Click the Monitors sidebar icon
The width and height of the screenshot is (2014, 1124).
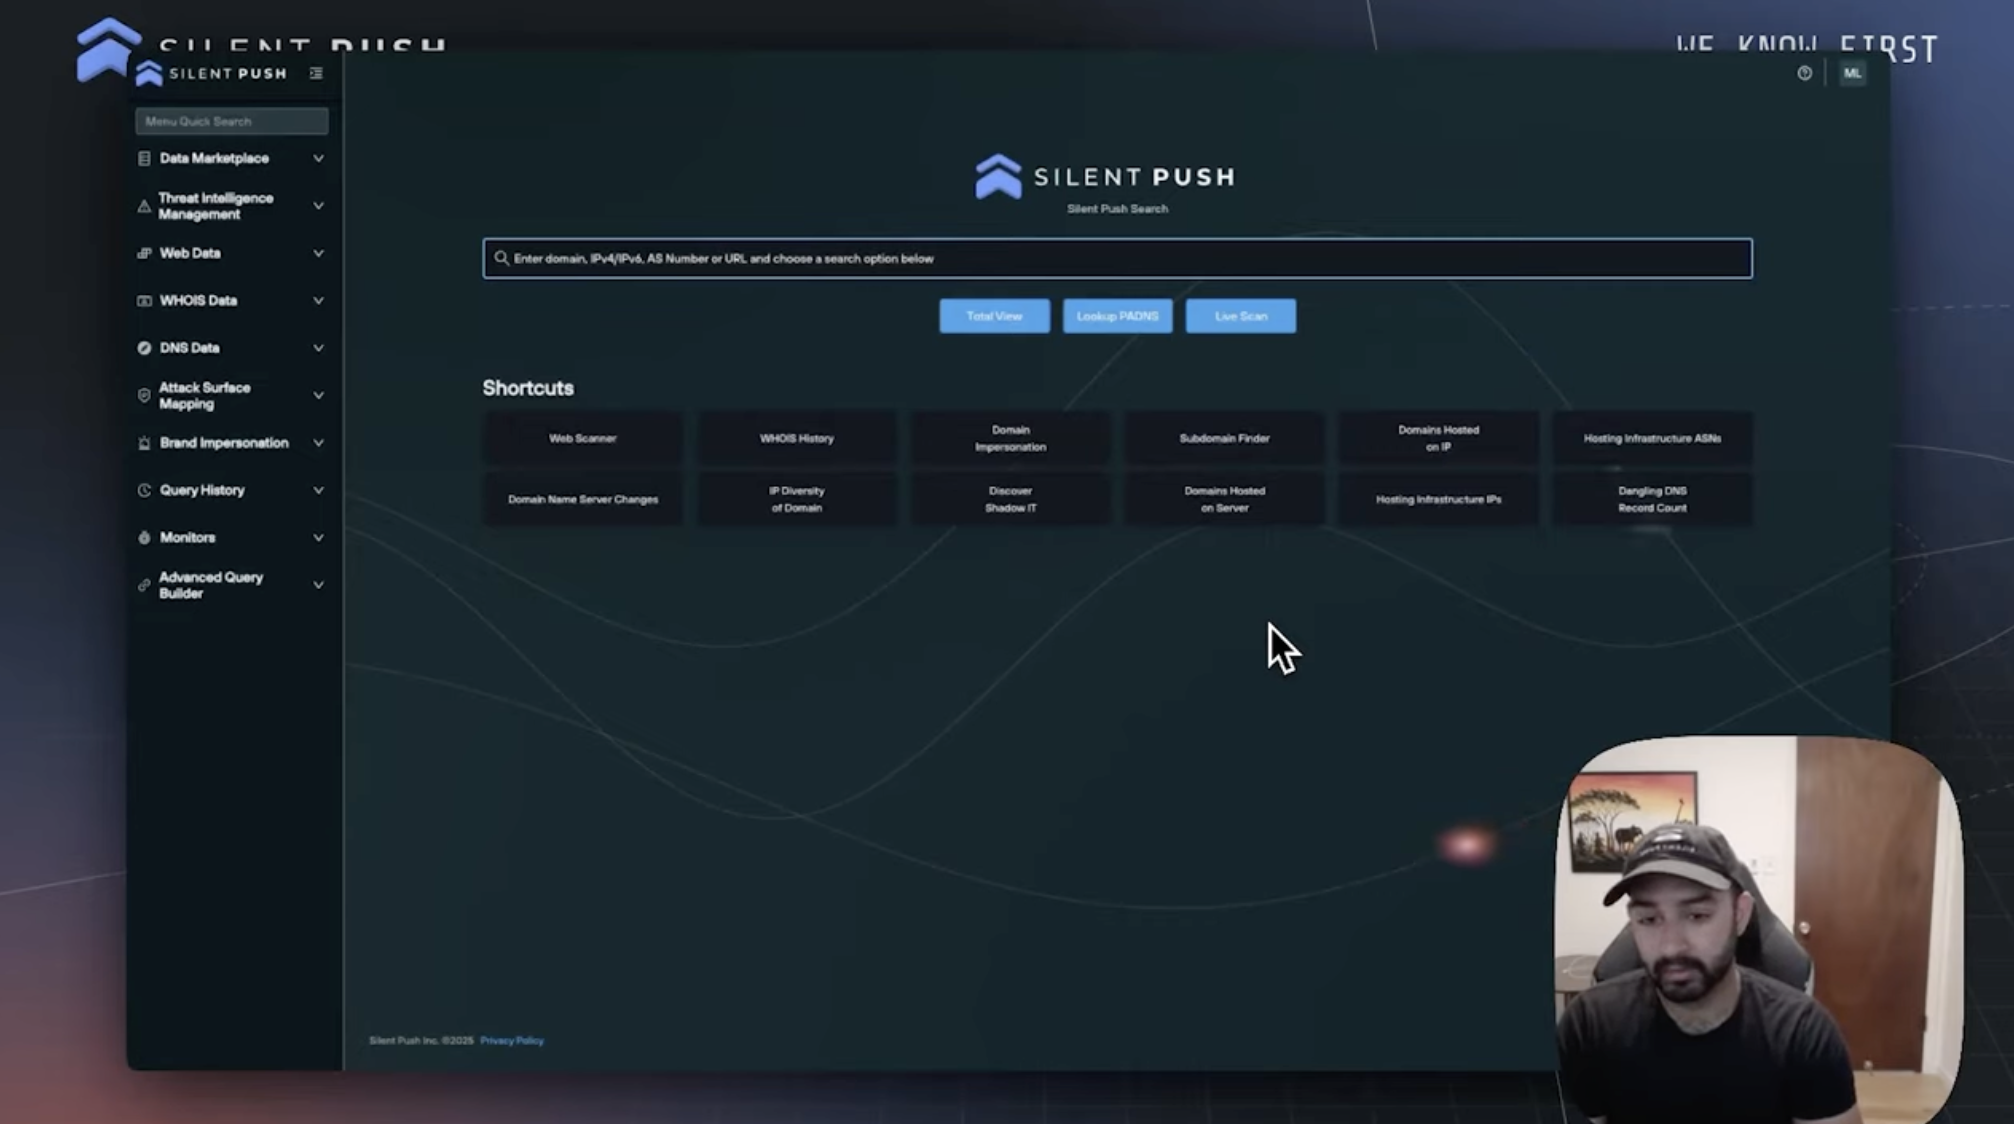[144, 538]
